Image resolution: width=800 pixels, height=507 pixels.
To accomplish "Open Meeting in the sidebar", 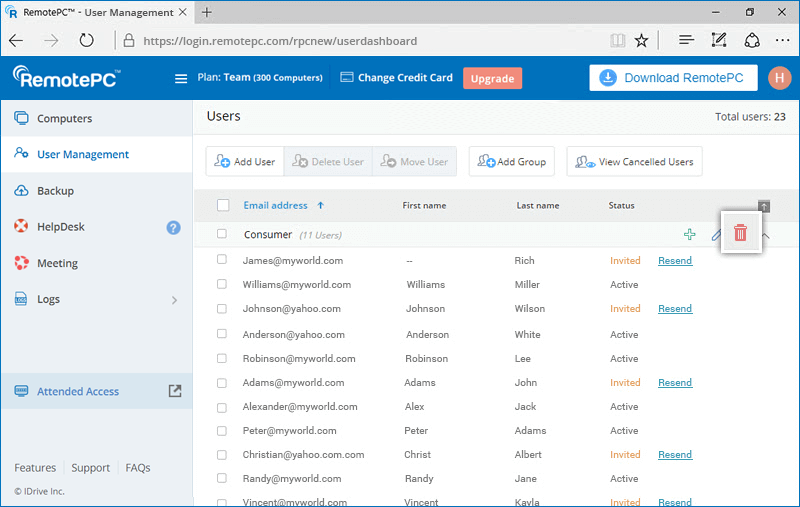I will [x=97, y=263].
